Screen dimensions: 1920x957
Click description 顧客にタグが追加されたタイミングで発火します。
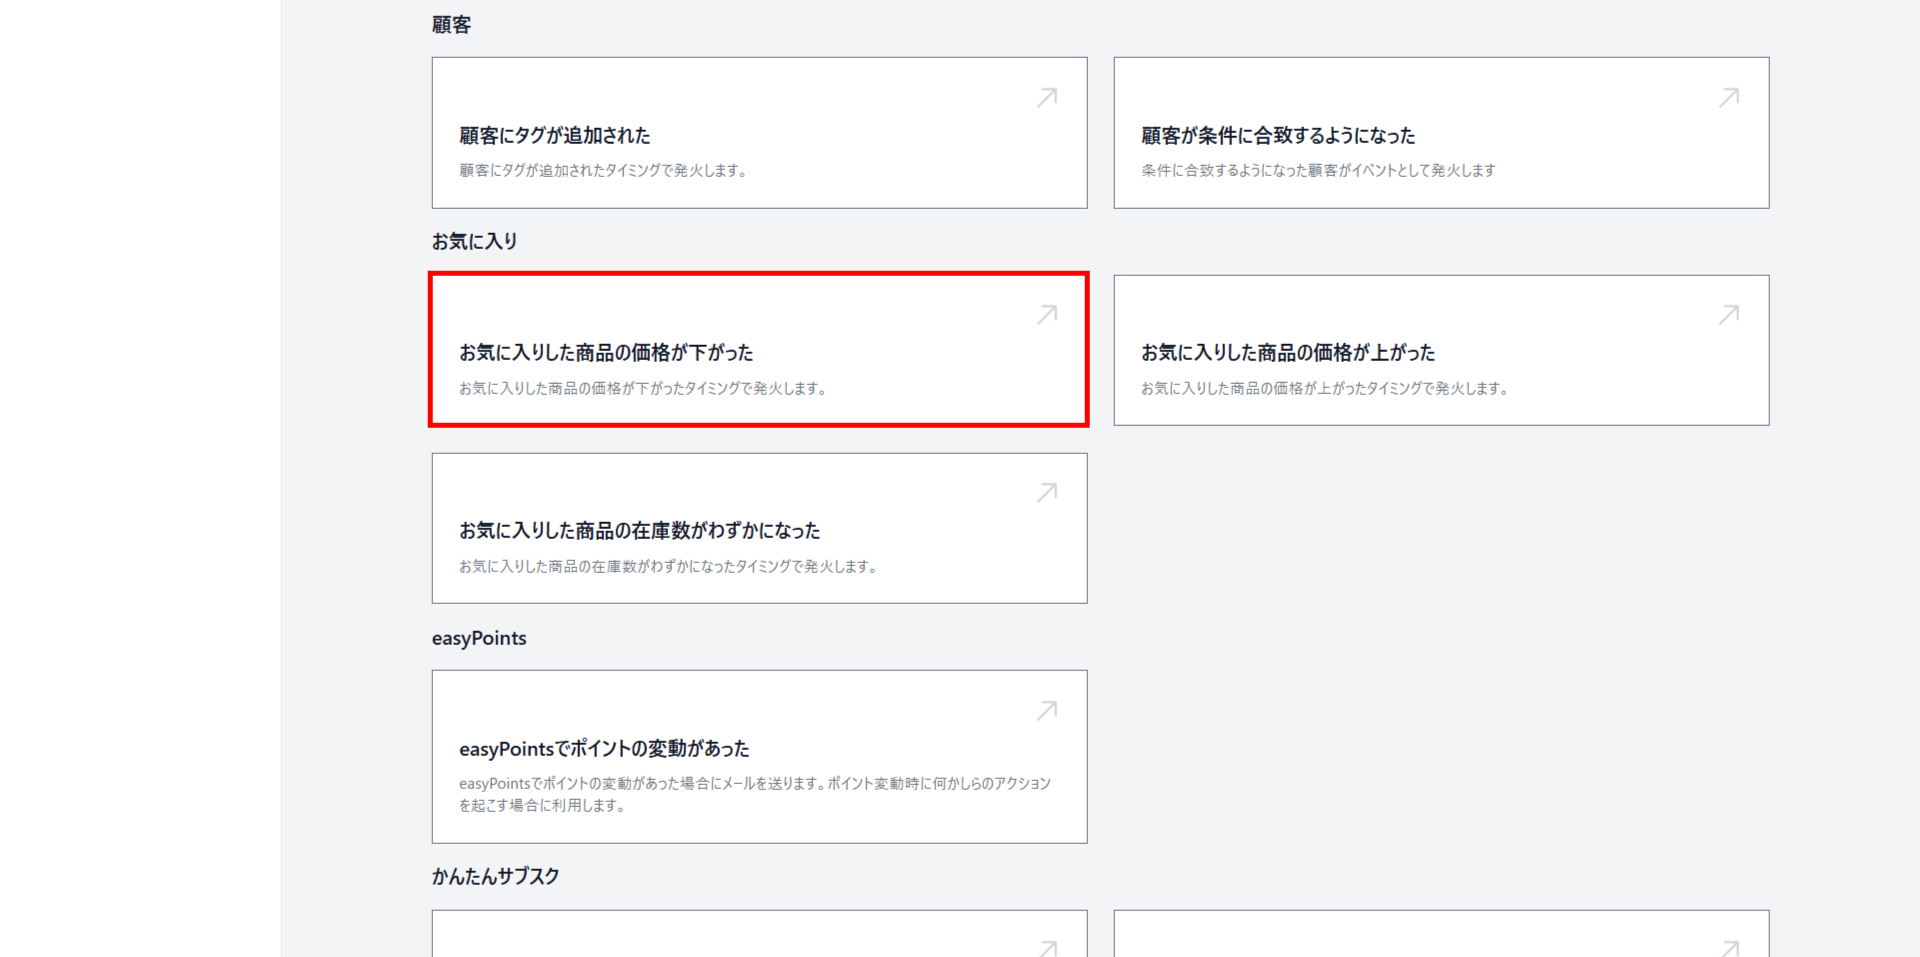pyautogui.click(x=604, y=170)
